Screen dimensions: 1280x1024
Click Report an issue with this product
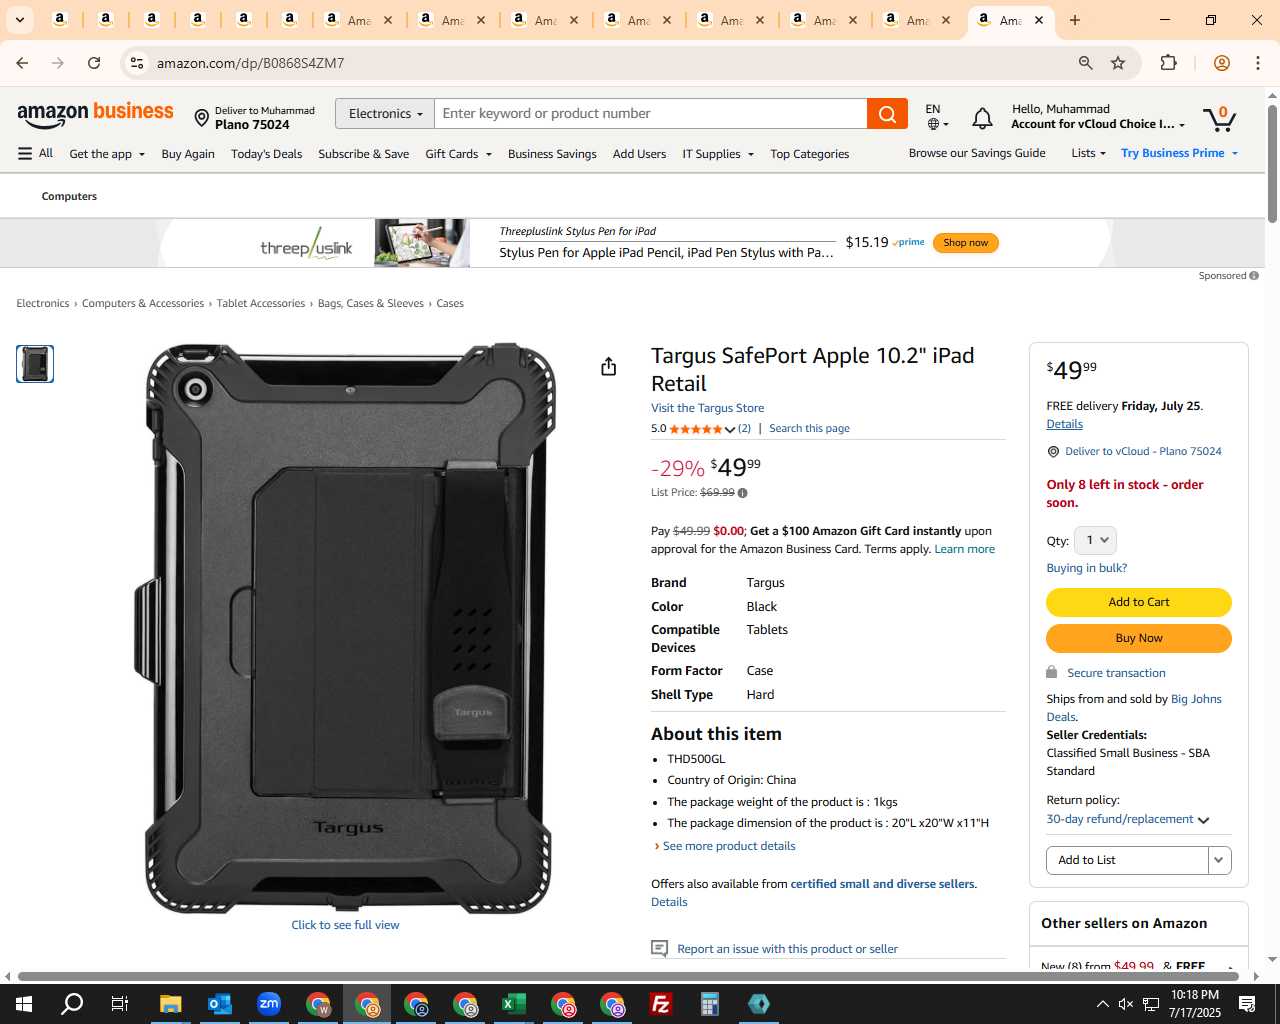click(787, 949)
